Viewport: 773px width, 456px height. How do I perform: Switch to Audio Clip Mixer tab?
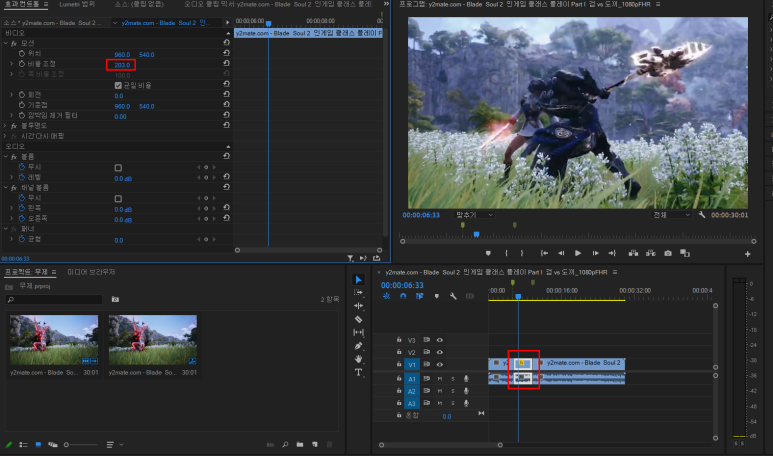278,4
